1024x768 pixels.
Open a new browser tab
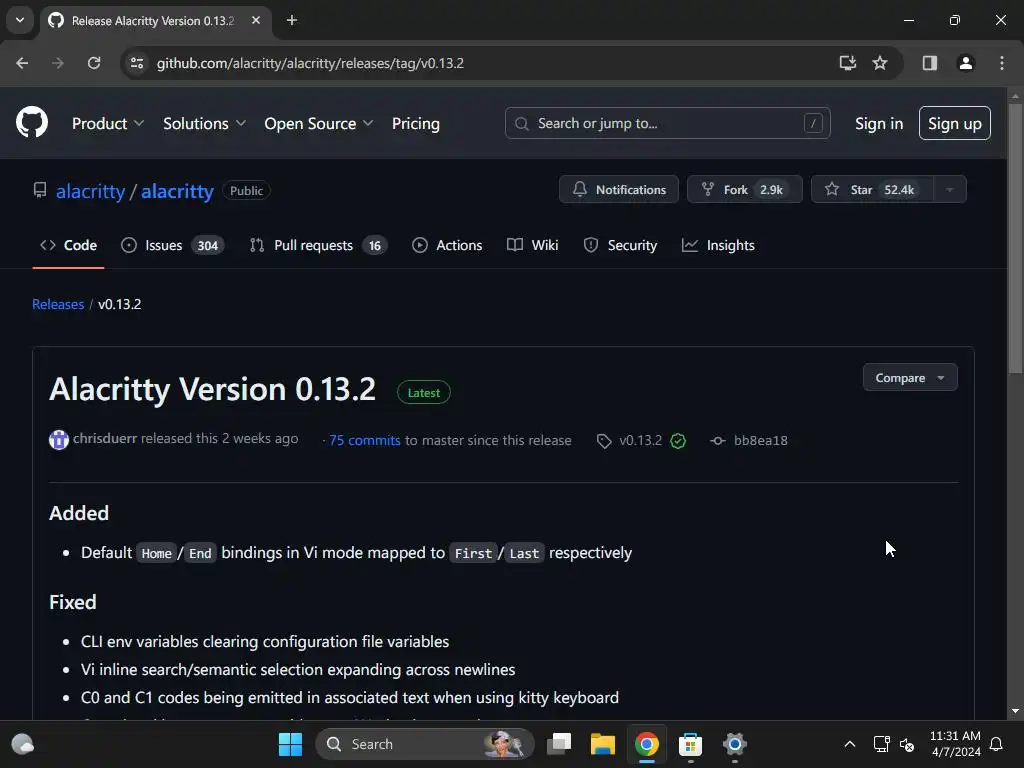click(x=292, y=20)
